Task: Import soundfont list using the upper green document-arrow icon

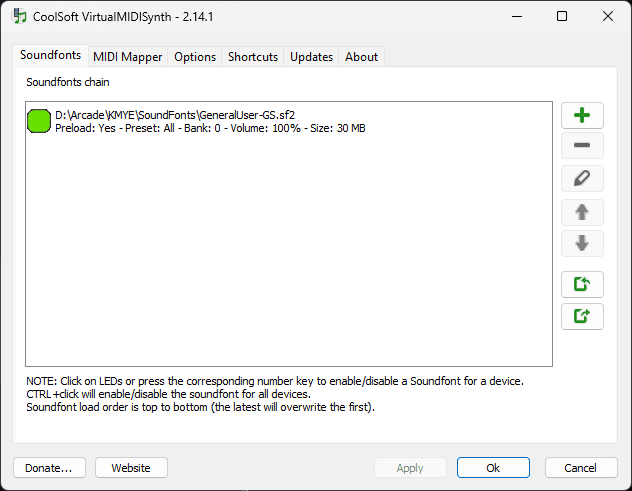Action: pos(582,284)
